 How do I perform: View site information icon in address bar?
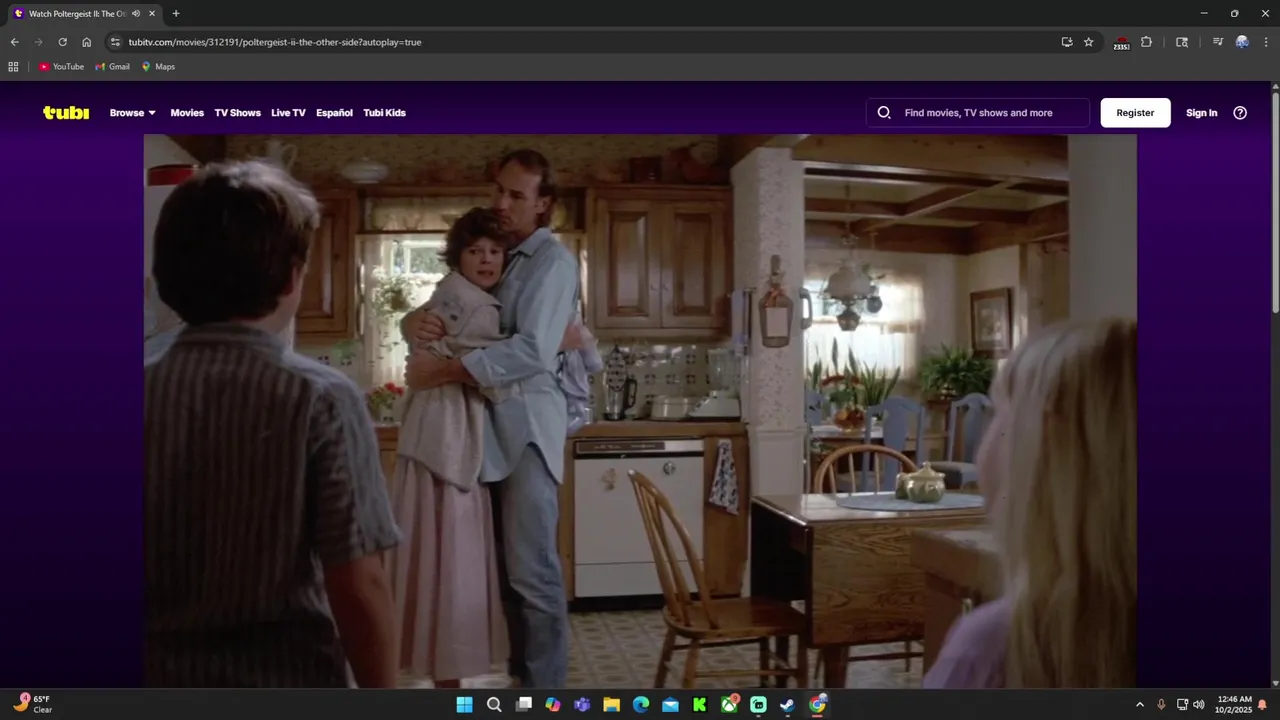[x=115, y=42]
